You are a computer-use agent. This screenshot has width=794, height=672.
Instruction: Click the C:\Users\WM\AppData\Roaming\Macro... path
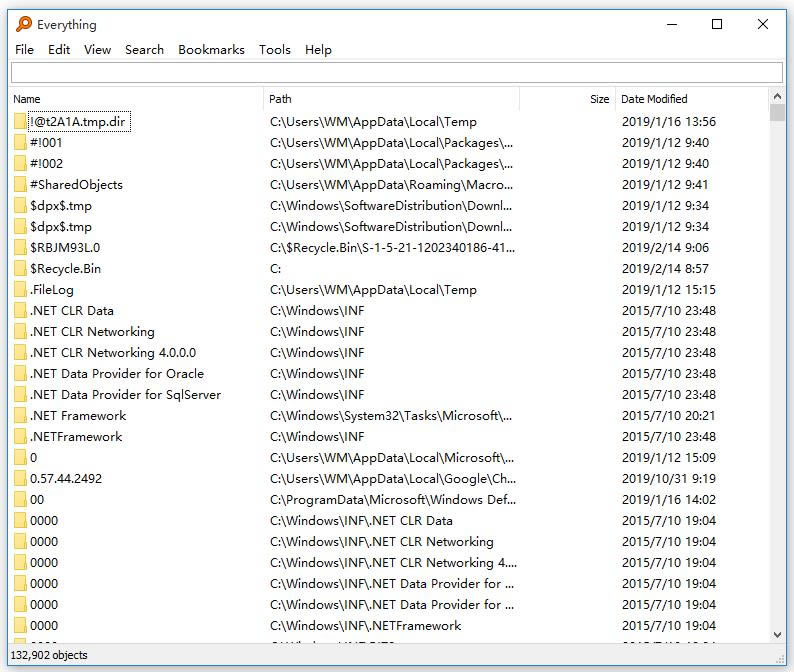(x=391, y=185)
